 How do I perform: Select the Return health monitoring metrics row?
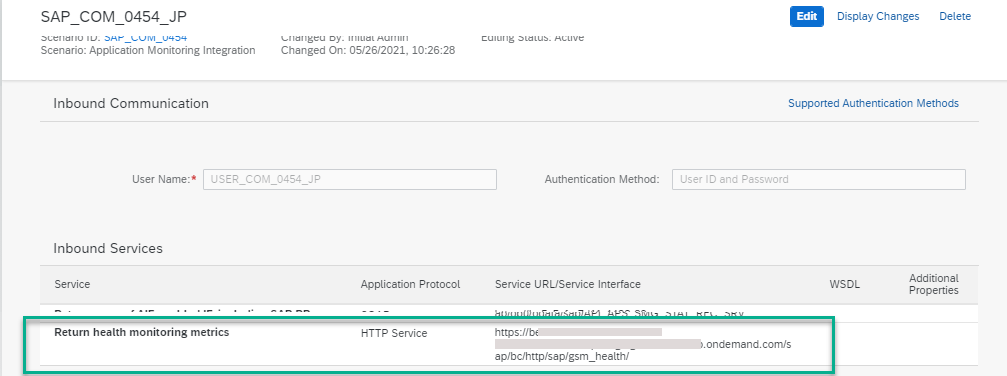509,344
